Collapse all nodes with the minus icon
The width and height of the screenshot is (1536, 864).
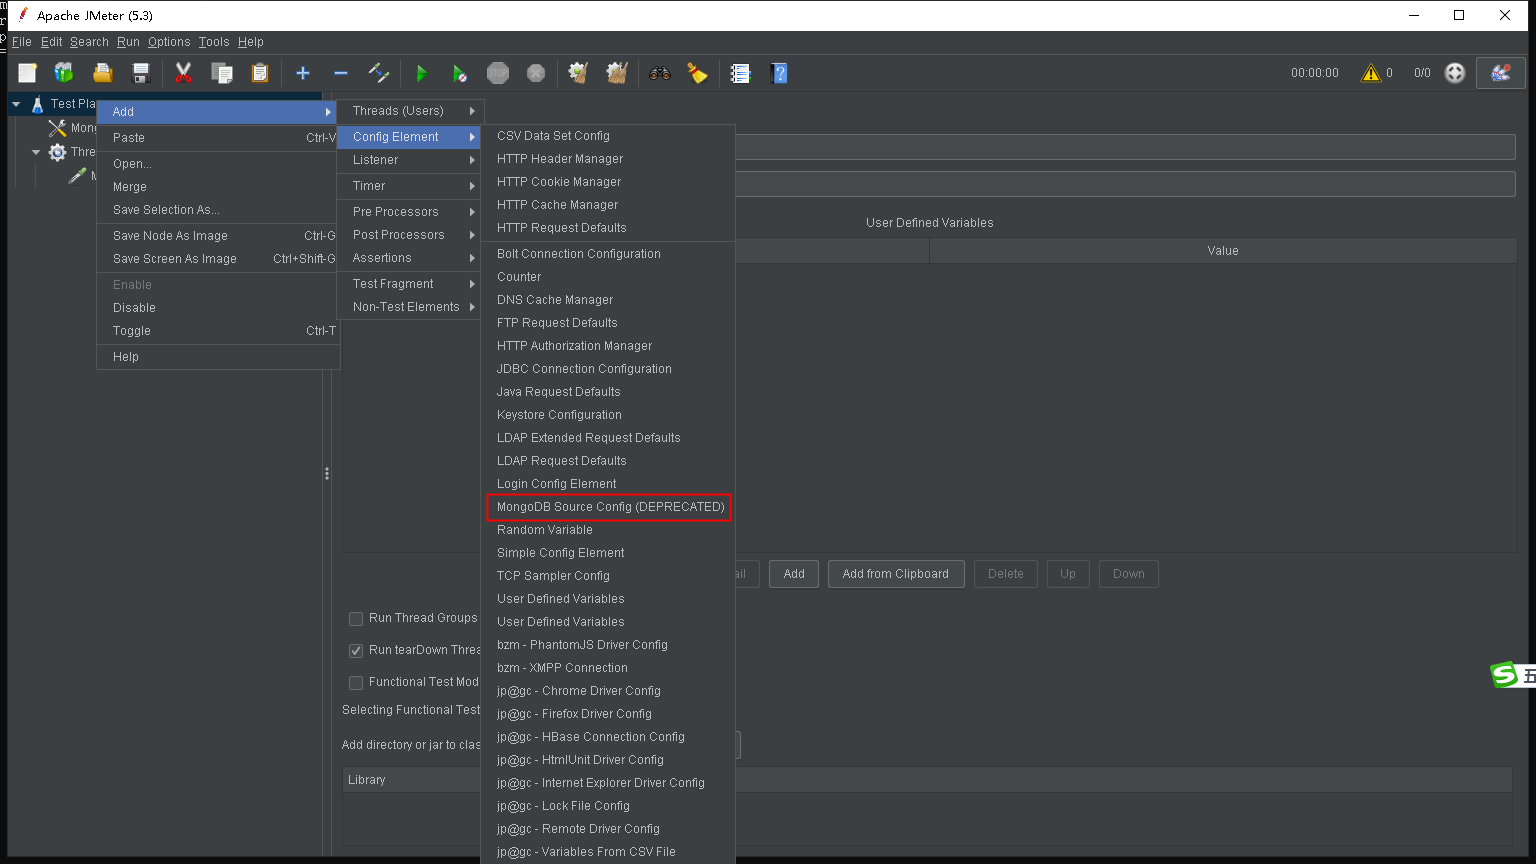click(x=341, y=73)
